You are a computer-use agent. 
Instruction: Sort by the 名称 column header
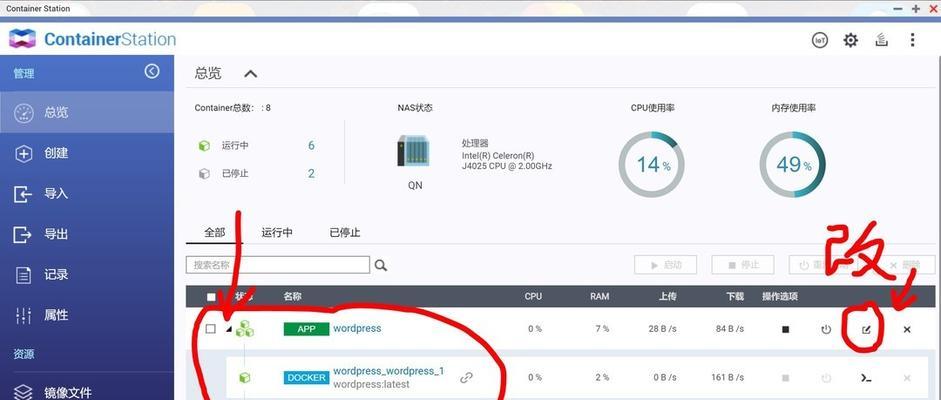click(x=292, y=296)
